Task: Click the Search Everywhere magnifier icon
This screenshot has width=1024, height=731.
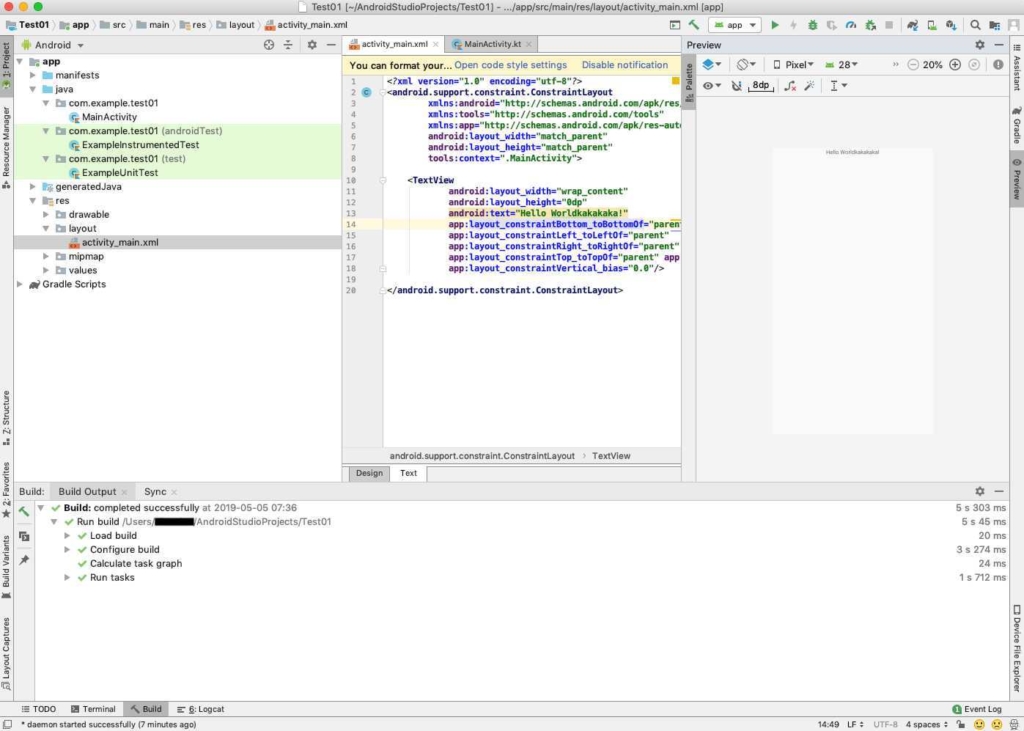Action: (x=975, y=25)
